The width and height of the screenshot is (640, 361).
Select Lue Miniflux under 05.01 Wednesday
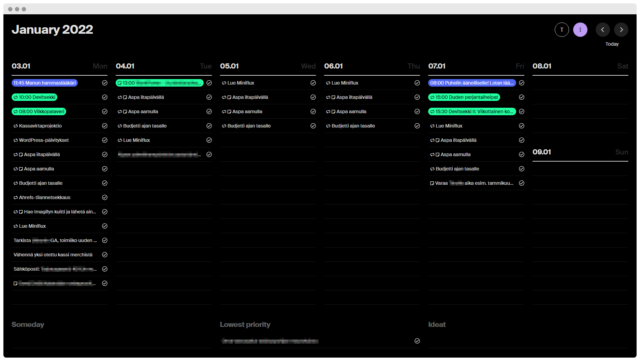238,83
